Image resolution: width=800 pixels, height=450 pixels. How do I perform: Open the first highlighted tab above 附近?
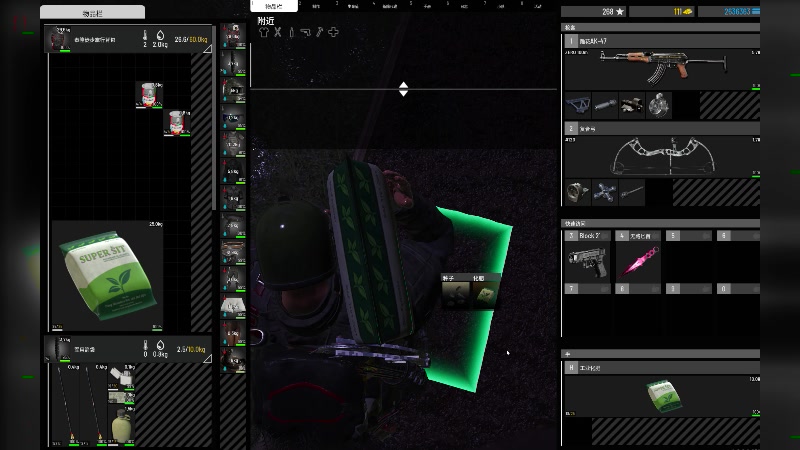click(274, 6)
